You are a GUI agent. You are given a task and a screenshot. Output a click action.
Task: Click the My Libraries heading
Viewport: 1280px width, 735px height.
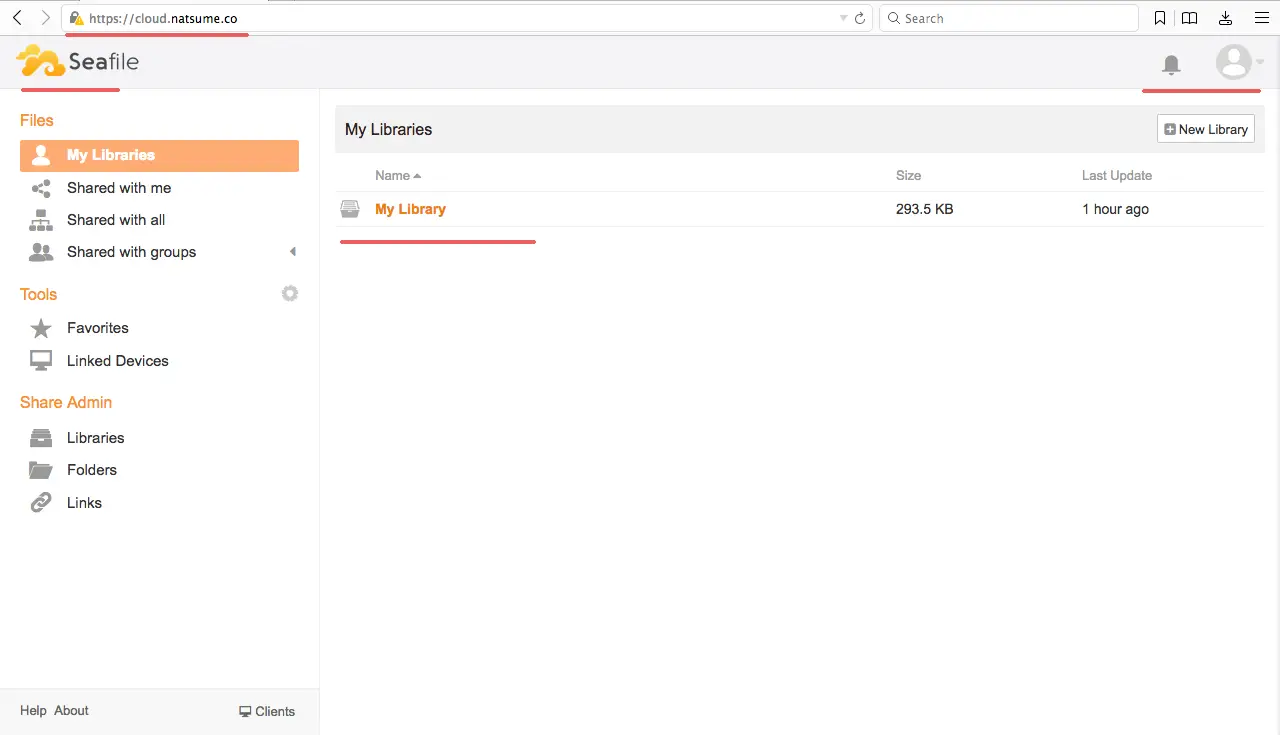388,129
